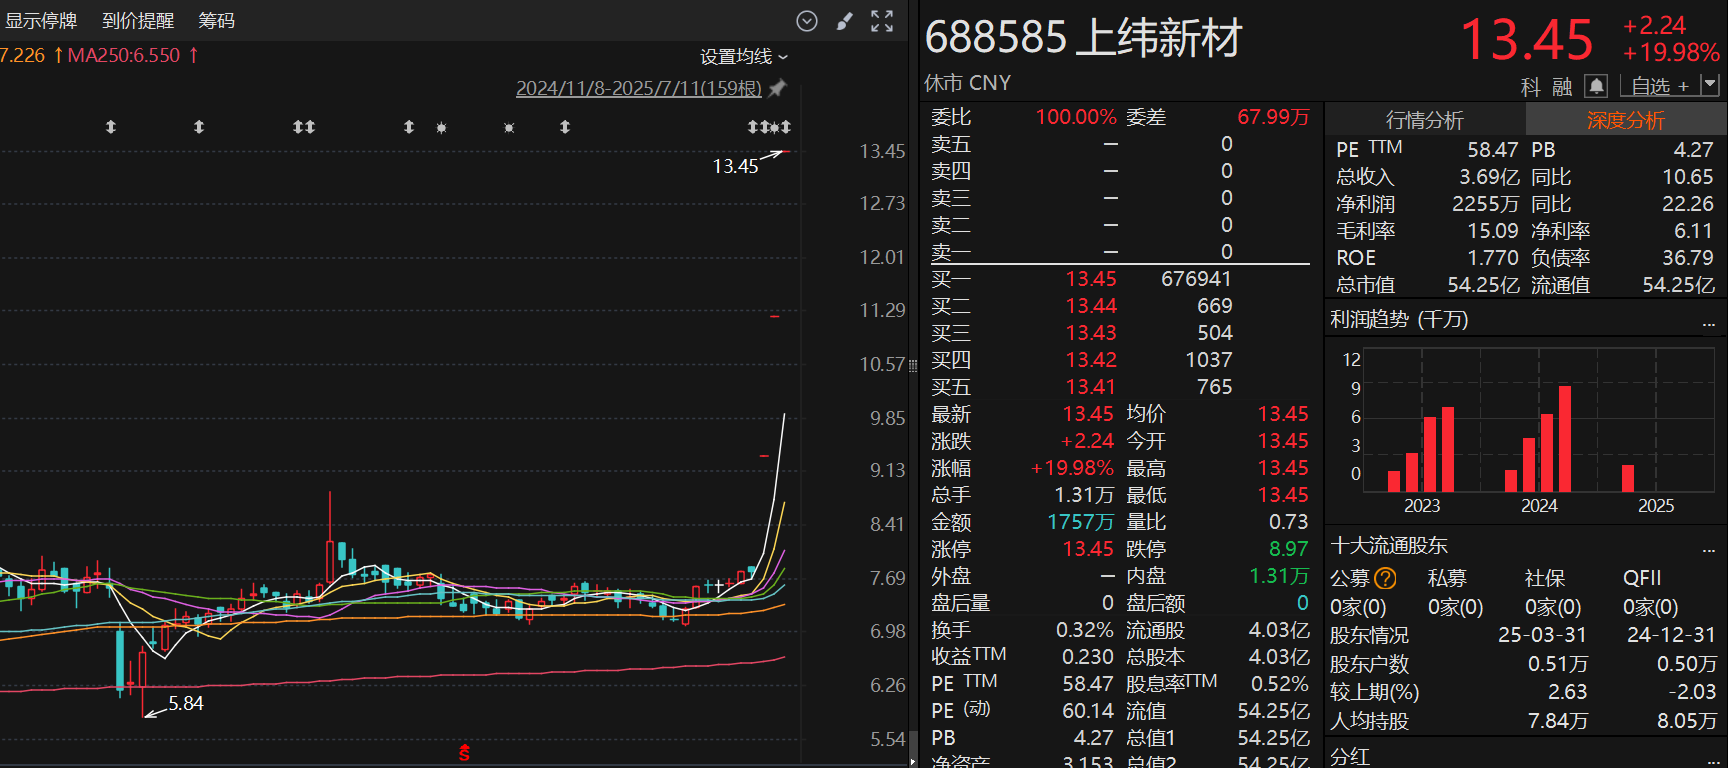Click the 2024/11/8-2025/7/11 date range link
This screenshot has height=768, width=1728.
tap(638, 88)
